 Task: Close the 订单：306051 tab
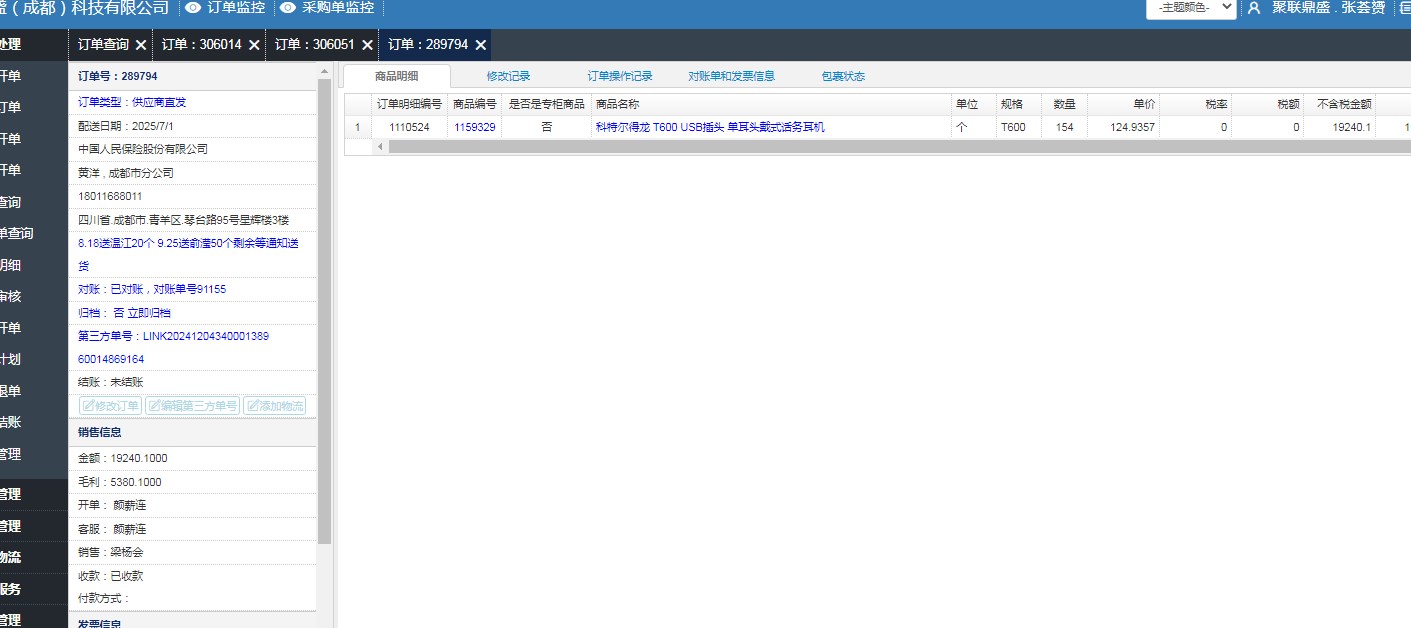click(367, 45)
